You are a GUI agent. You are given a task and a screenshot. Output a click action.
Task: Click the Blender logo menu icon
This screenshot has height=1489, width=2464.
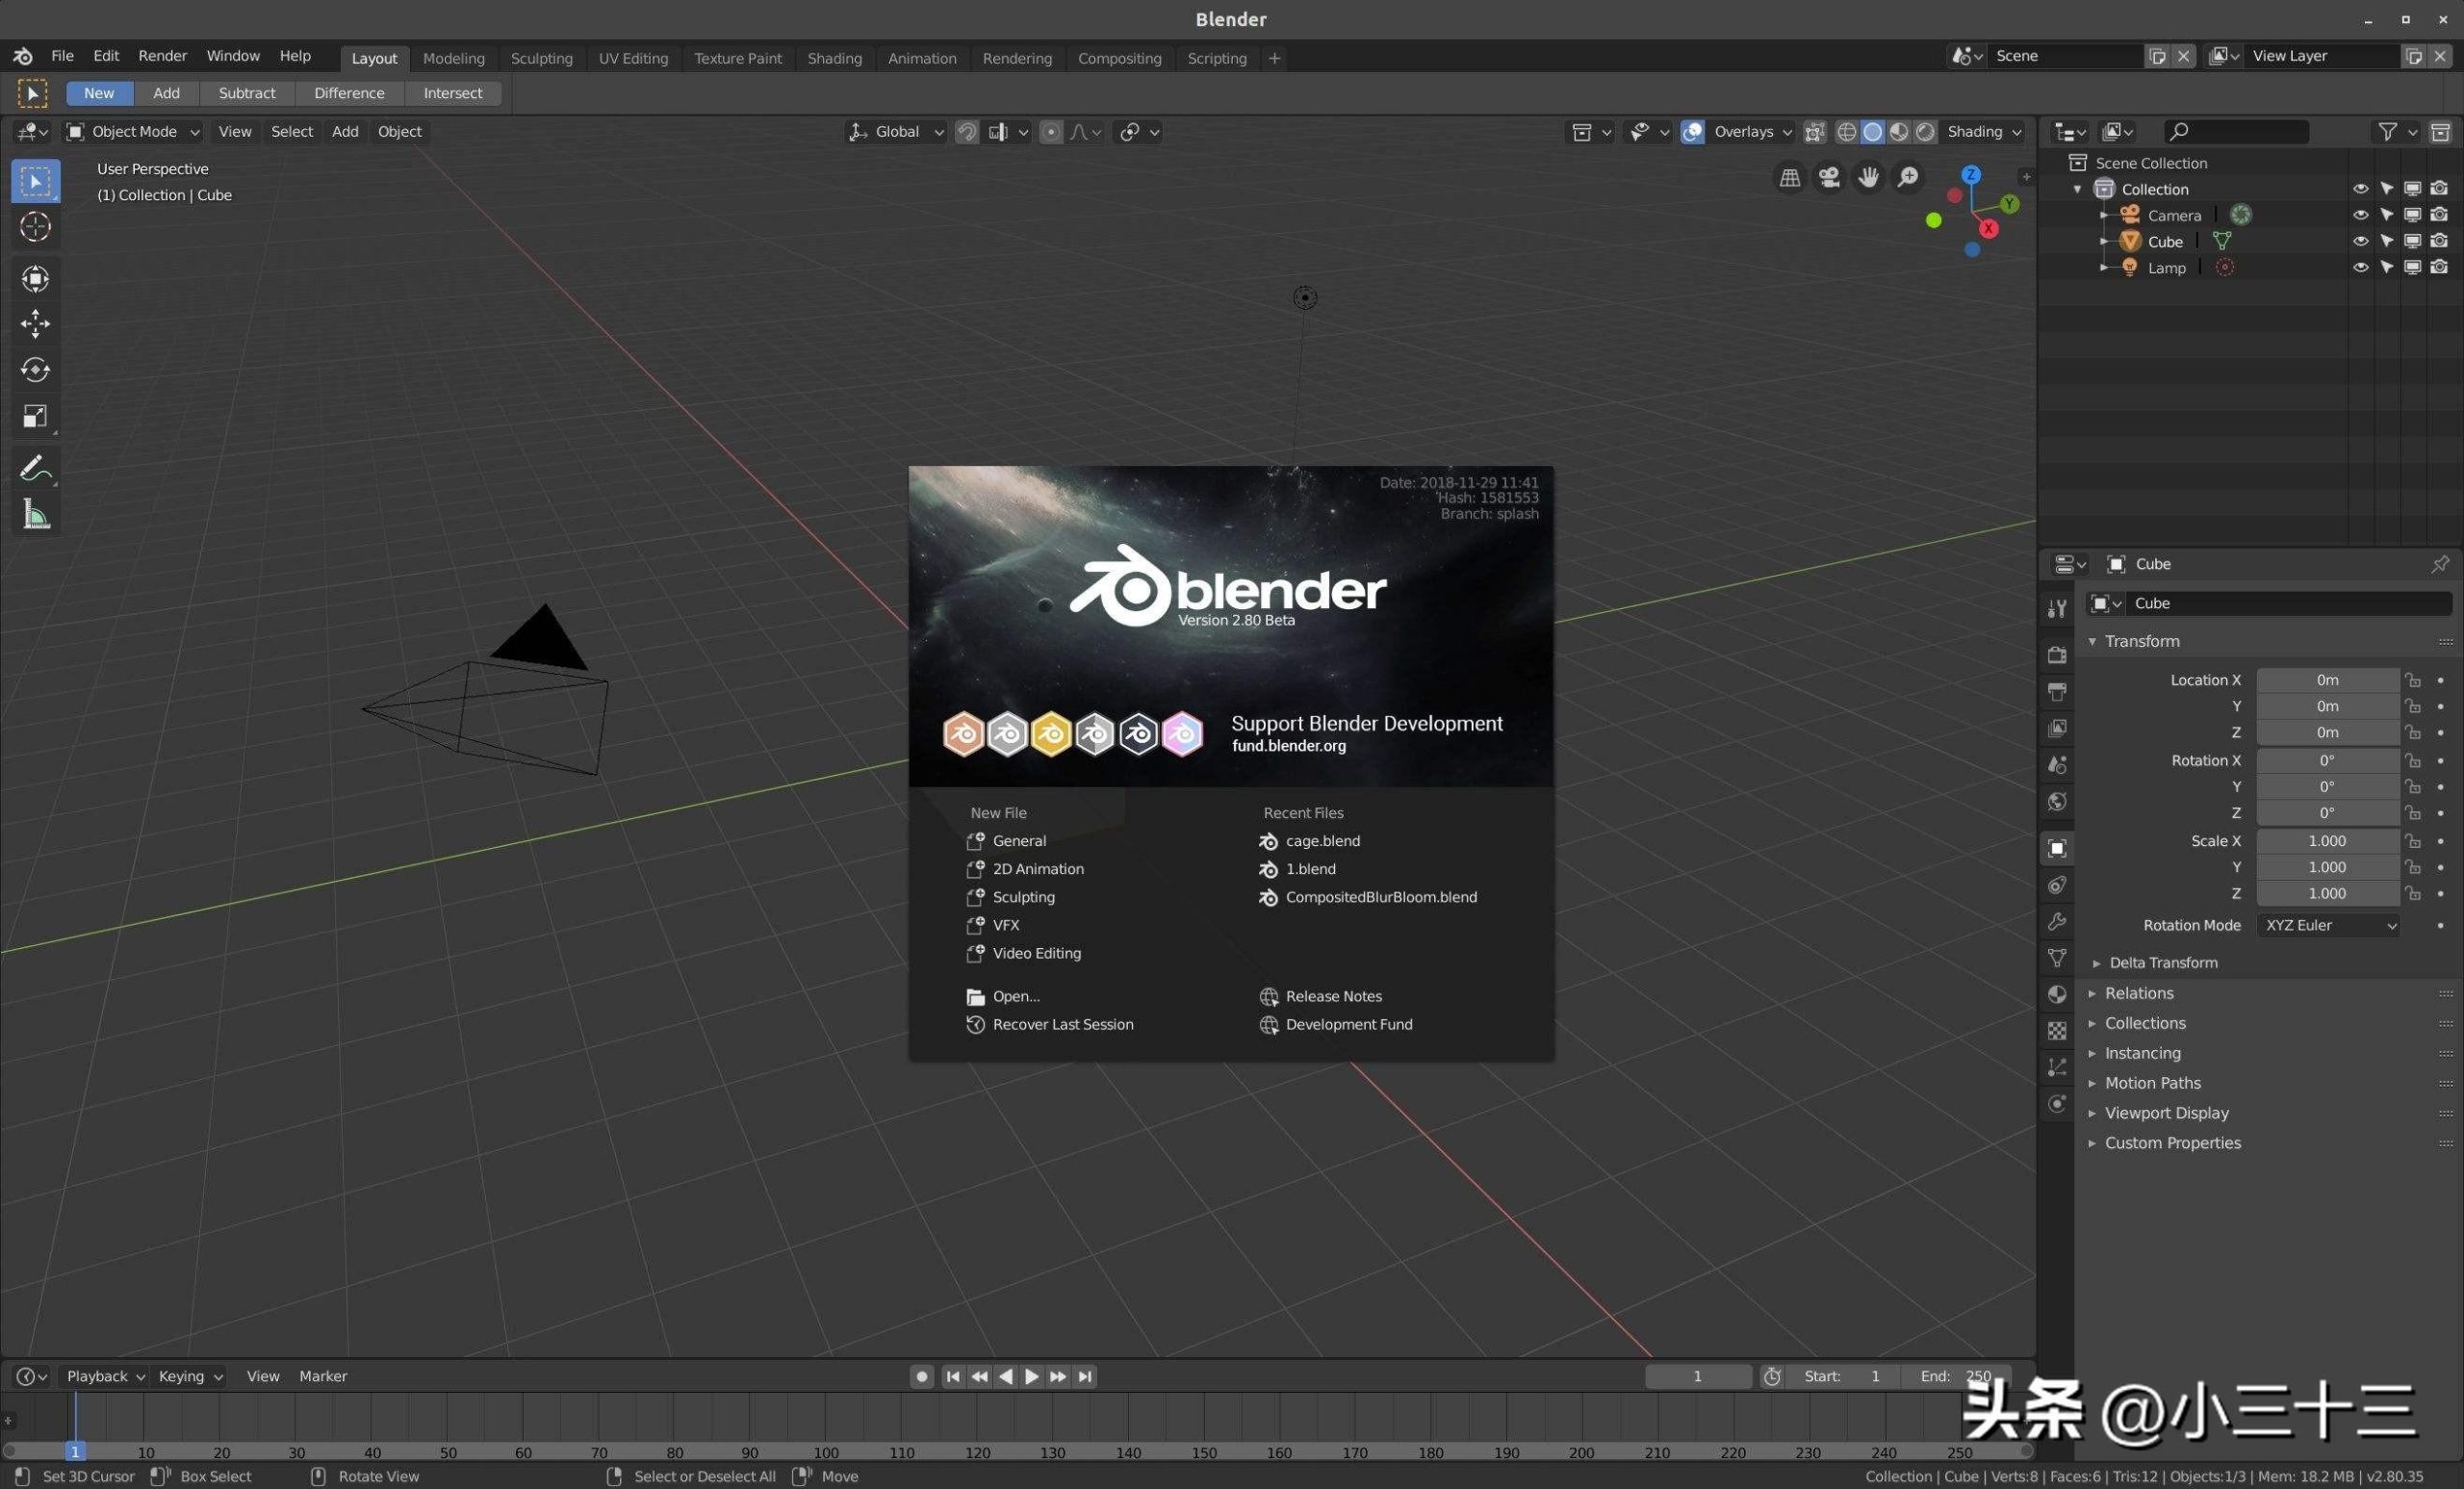tap(23, 57)
